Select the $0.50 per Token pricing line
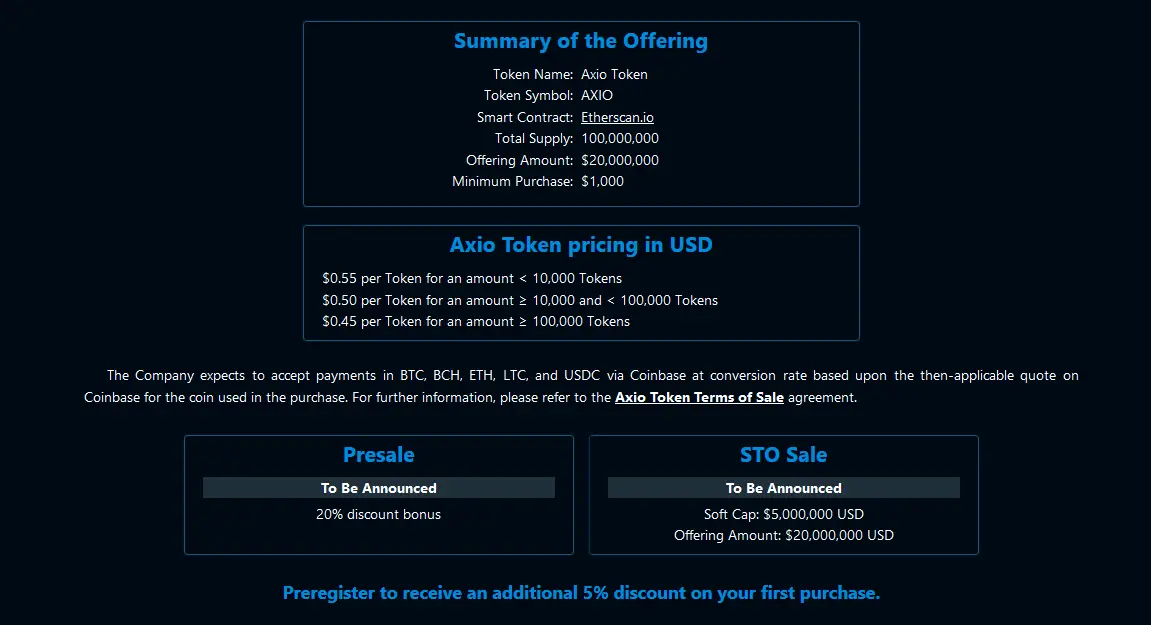Image resolution: width=1151 pixels, height=625 pixels. pos(520,300)
